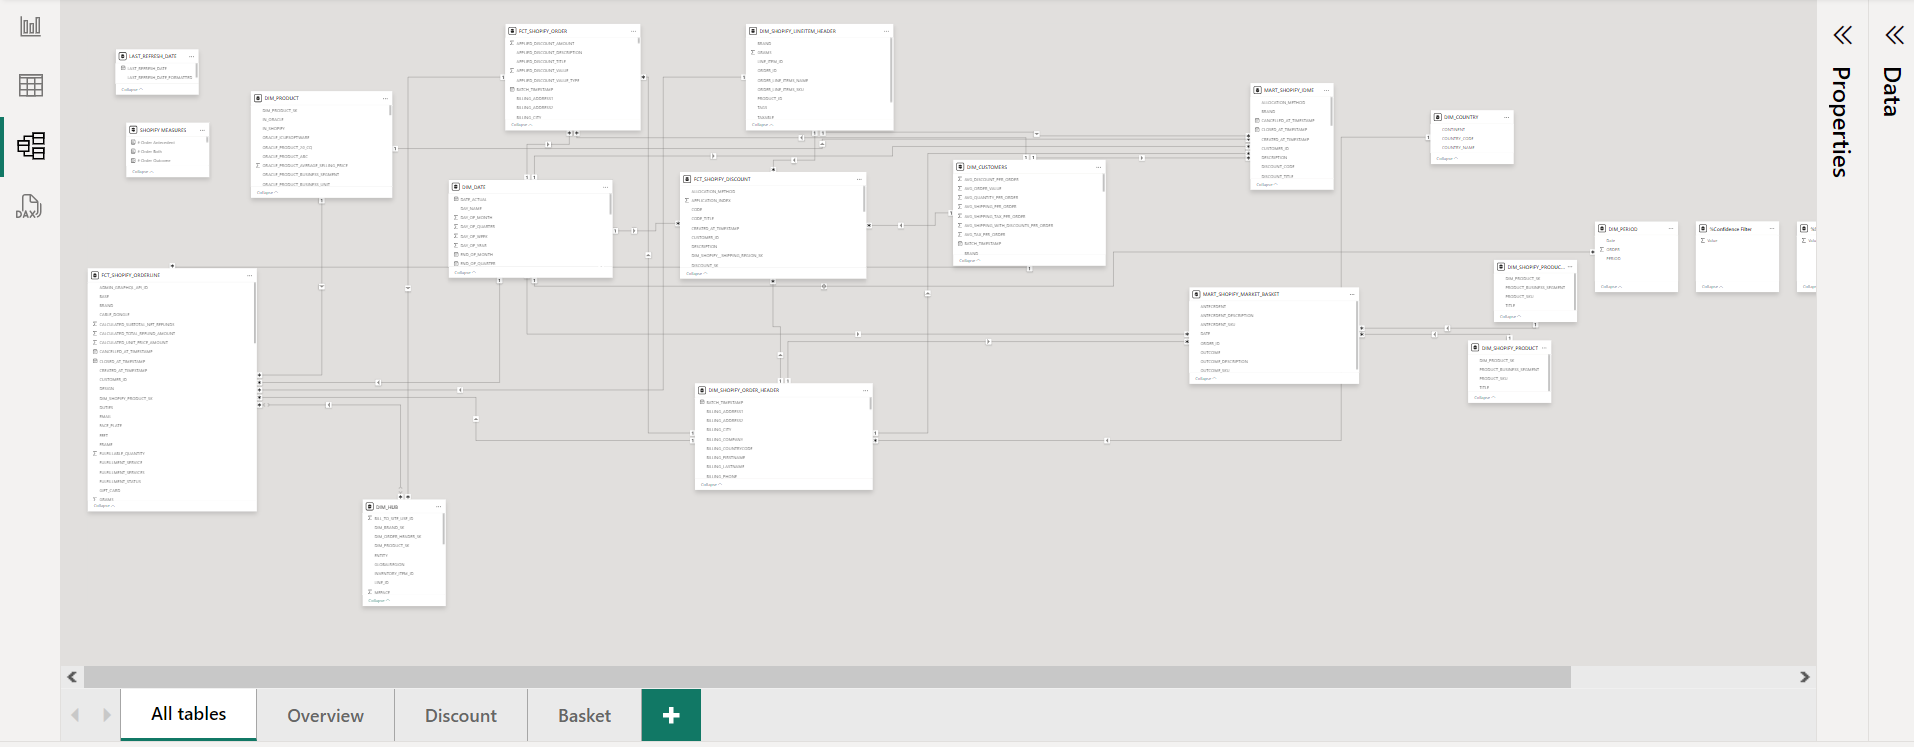Add a new layout tab with plus button
This screenshot has width=1914, height=747.
coord(671,715)
